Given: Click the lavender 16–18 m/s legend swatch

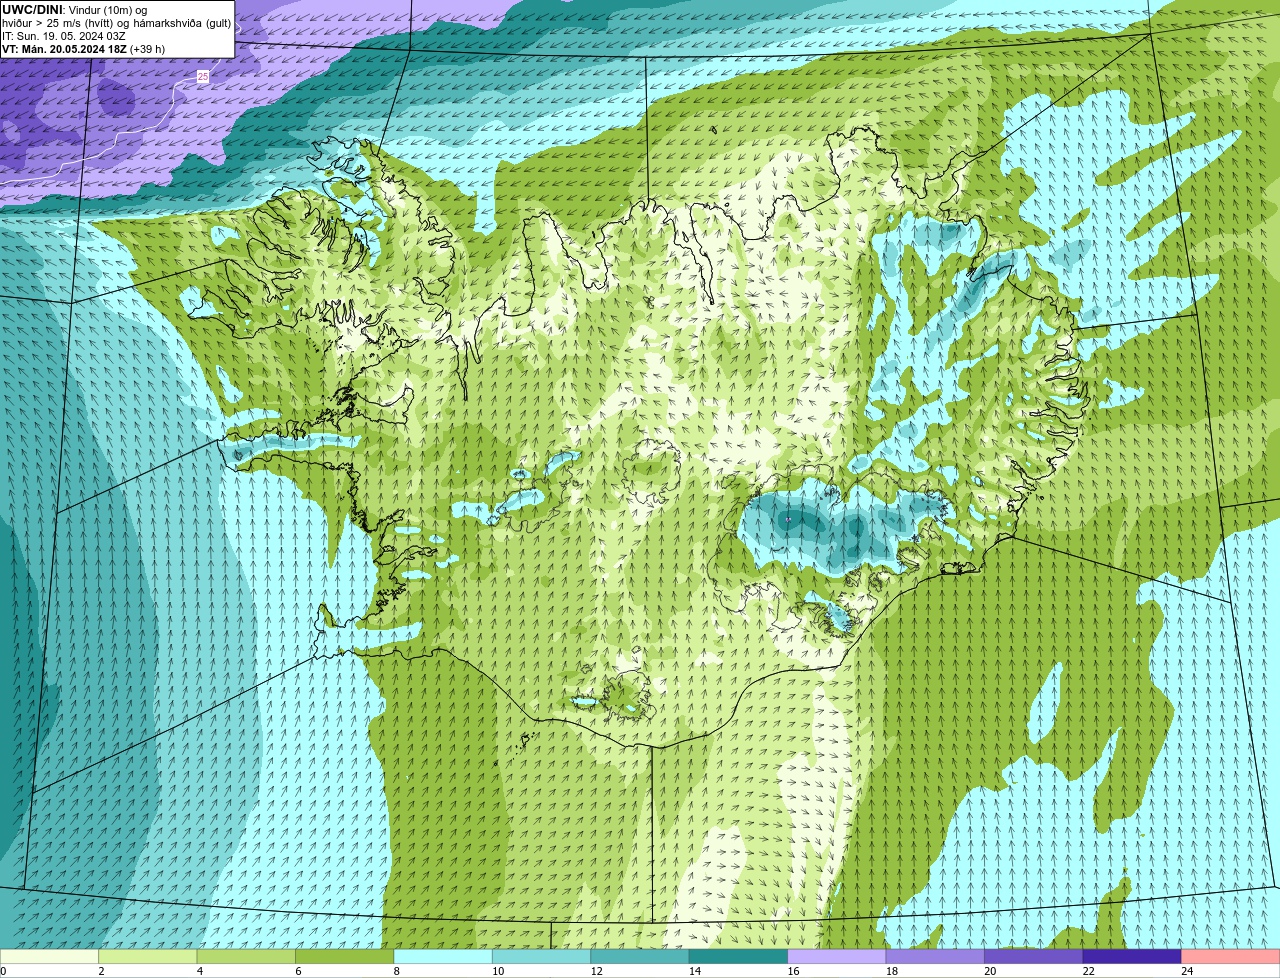Looking at the screenshot, I should coord(837,957).
